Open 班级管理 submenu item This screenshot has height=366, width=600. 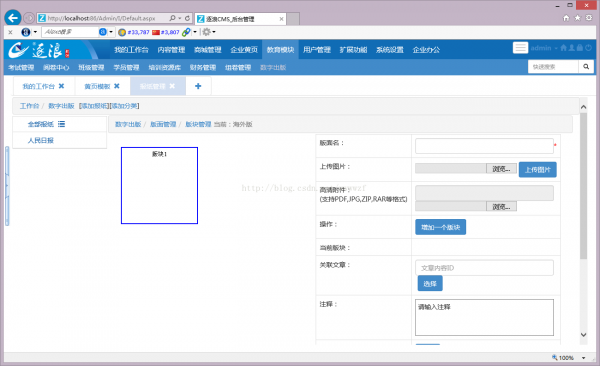(91, 68)
